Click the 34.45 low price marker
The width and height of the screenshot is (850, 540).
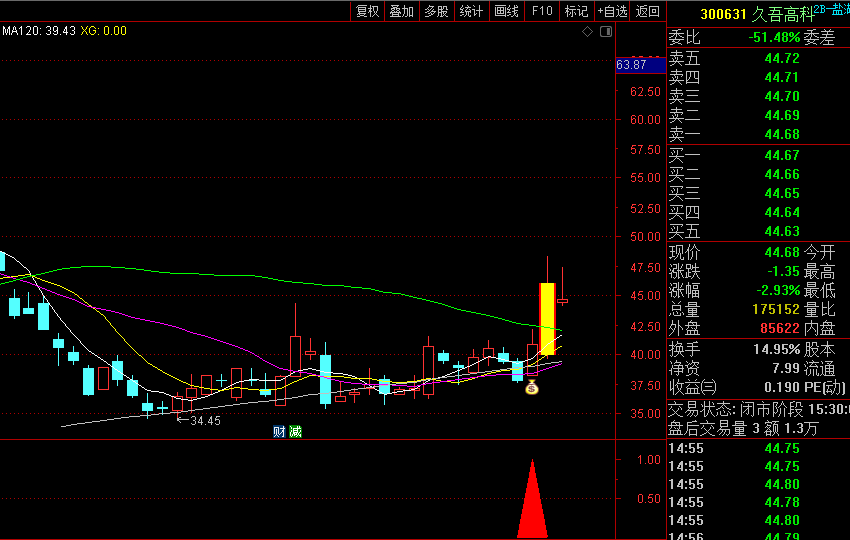203,421
